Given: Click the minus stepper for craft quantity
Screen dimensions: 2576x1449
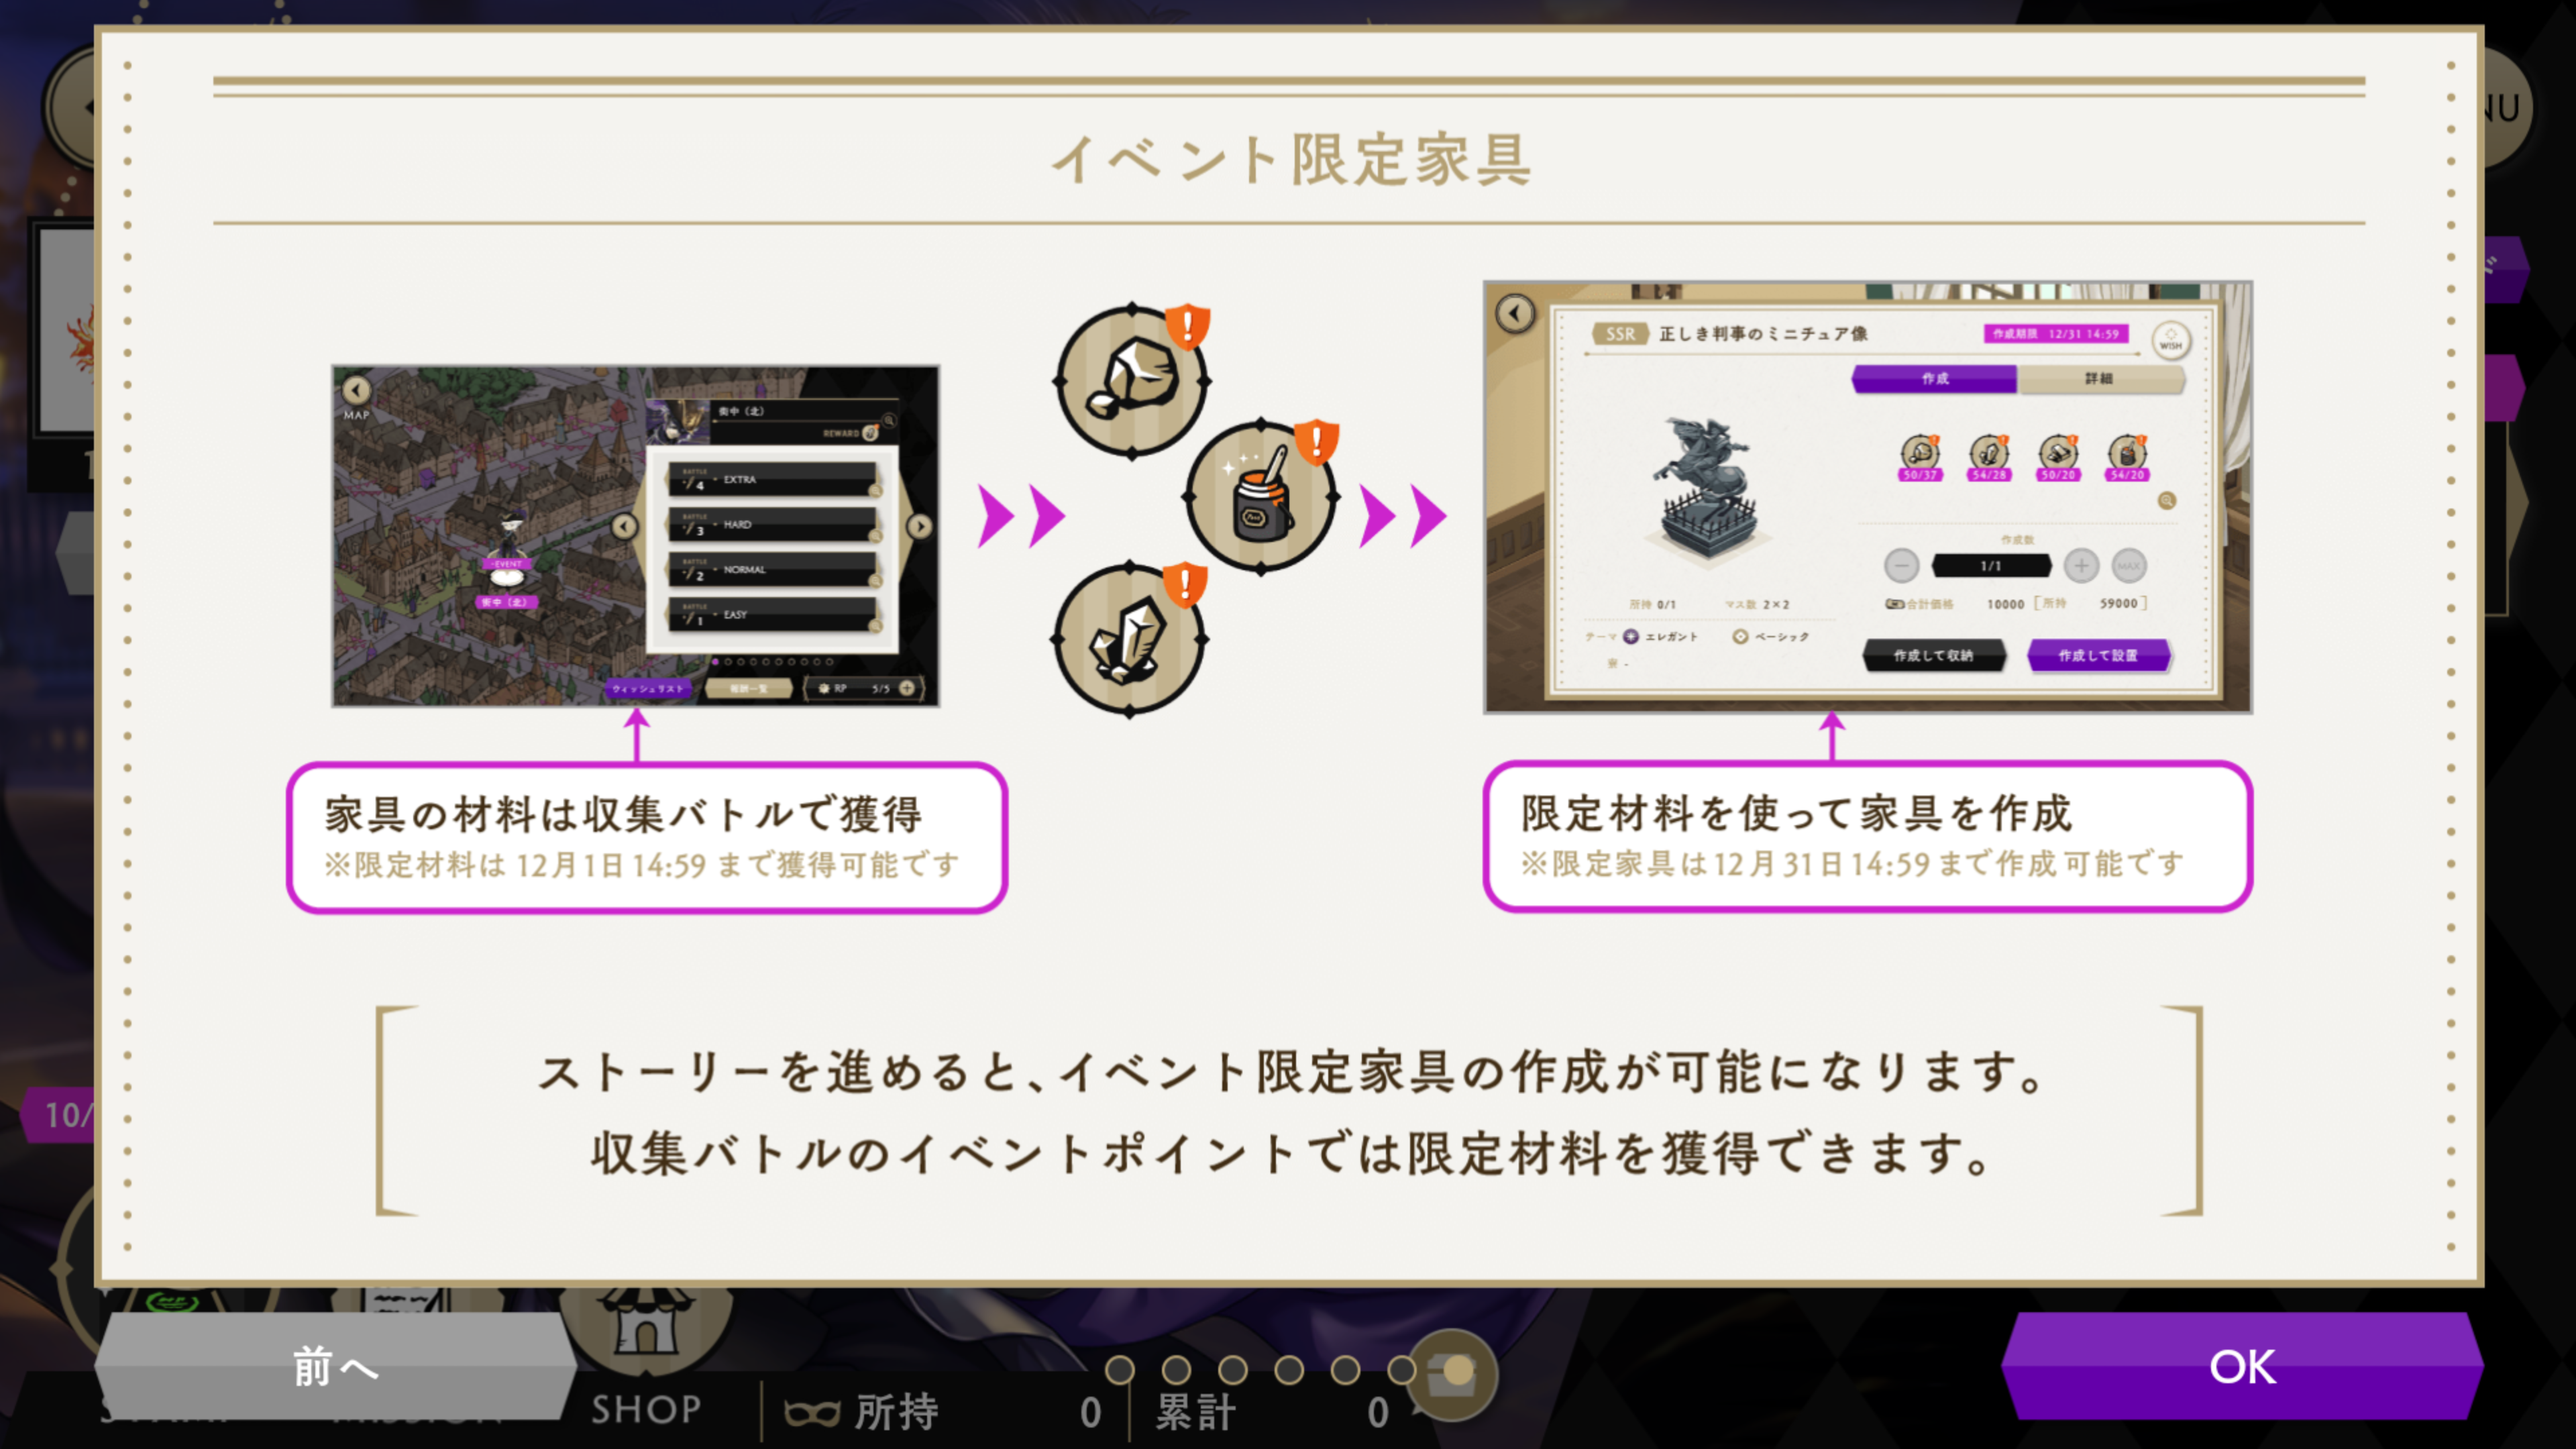Looking at the screenshot, I should [1901, 566].
